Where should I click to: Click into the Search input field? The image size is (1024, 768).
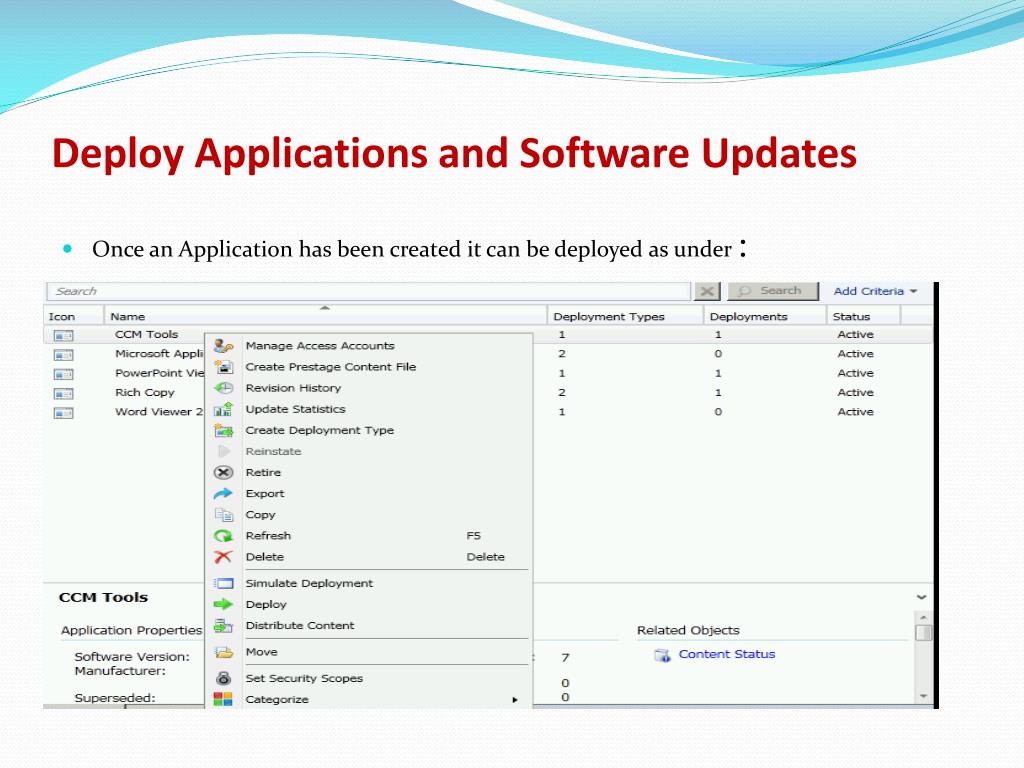pos(368,291)
